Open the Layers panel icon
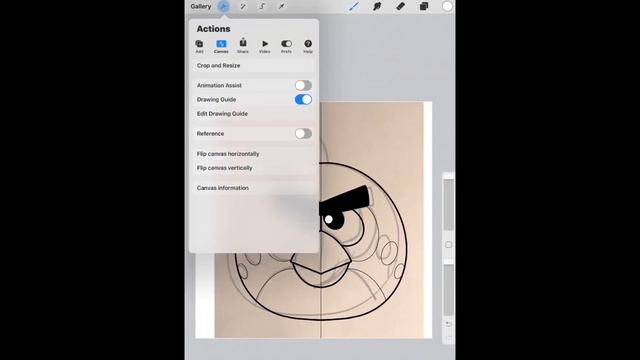640x360 pixels. pyautogui.click(x=424, y=6)
